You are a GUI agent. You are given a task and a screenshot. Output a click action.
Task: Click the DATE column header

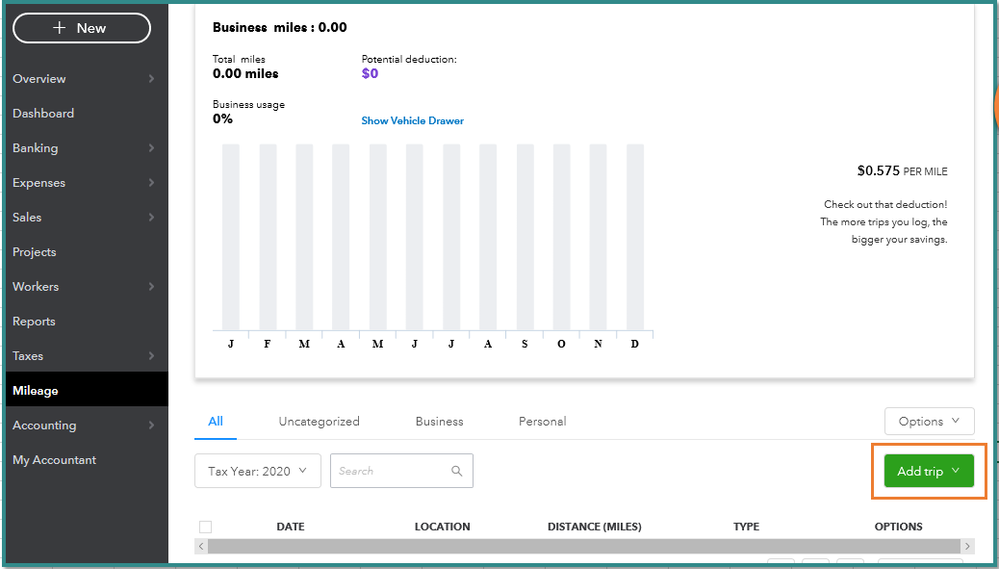(291, 526)
